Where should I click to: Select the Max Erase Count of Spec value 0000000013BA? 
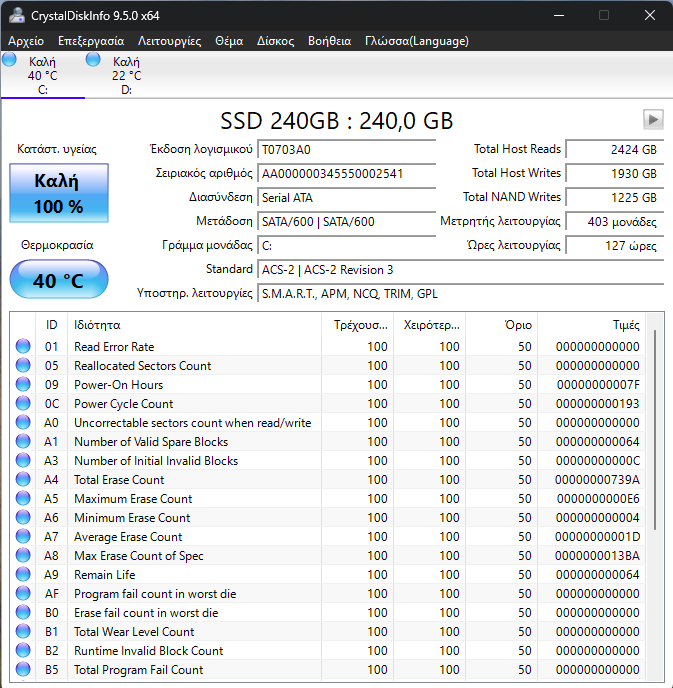pyautogui.click(x=597, y=556)
